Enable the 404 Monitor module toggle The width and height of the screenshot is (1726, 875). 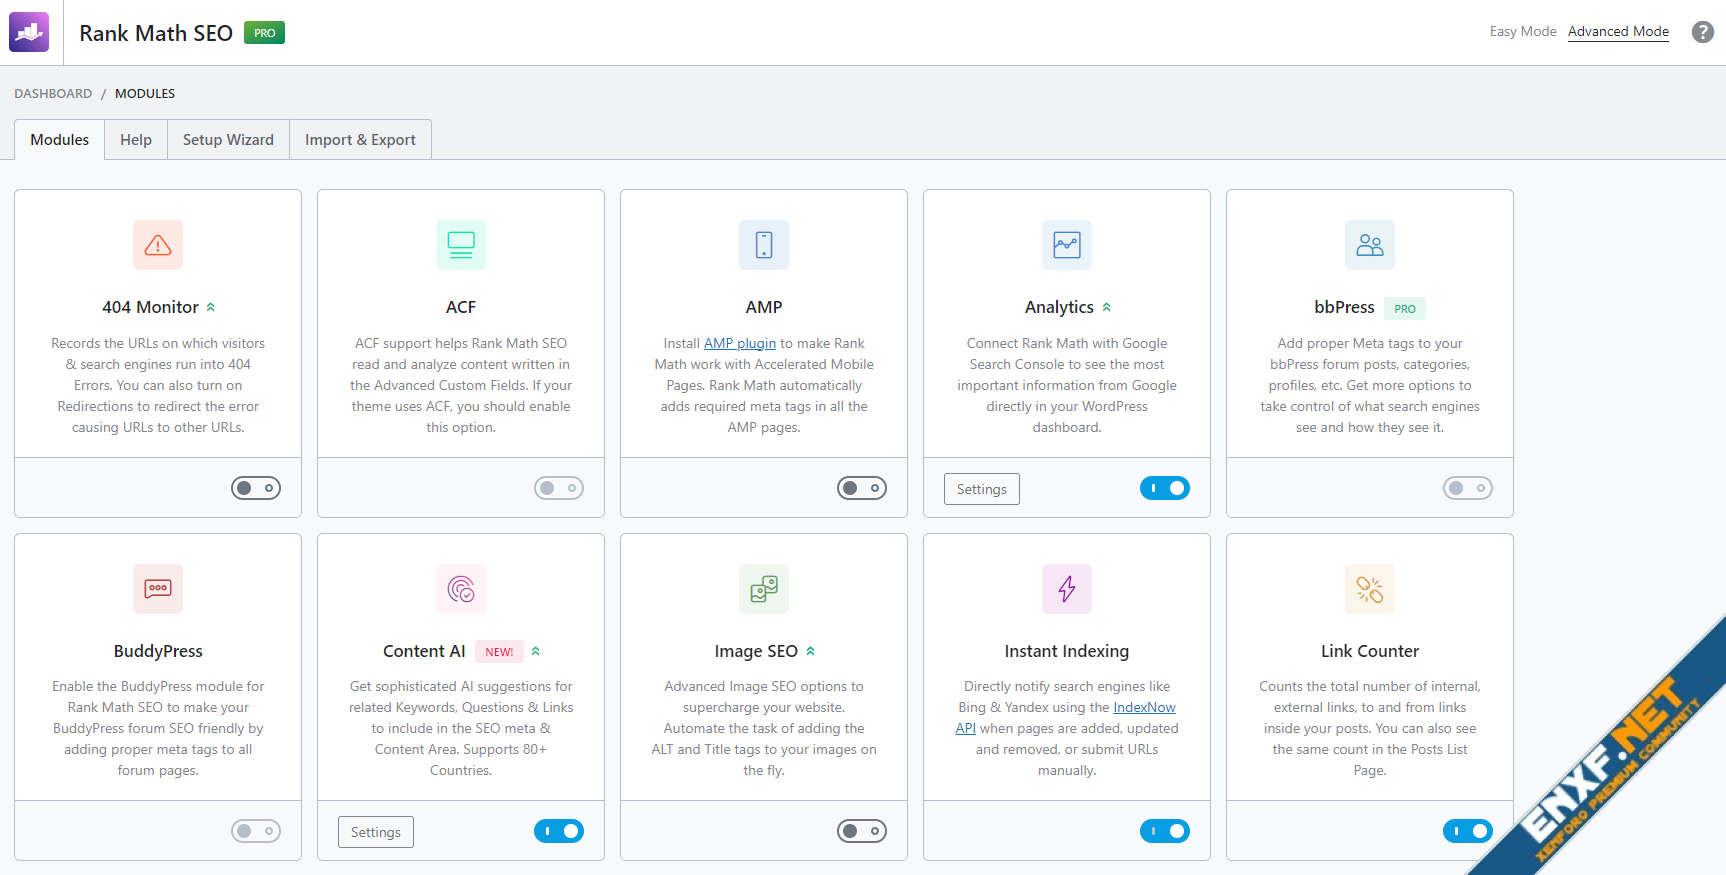tap(256, 488)
